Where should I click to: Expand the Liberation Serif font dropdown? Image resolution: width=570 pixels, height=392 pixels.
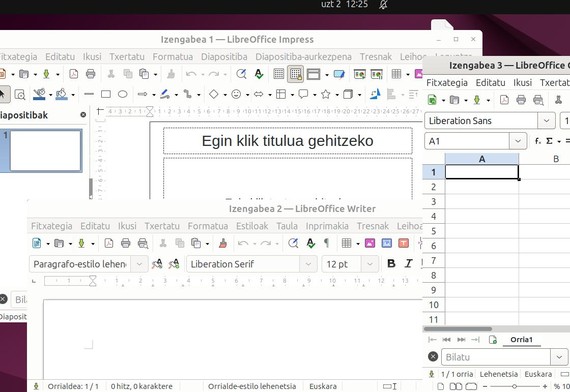coord(308,264)
